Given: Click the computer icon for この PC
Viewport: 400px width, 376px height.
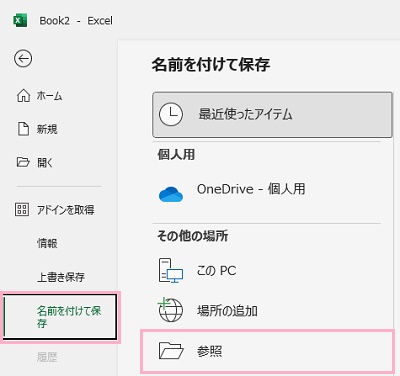Looking at the screenshot, I should pyautogui.click(x=171, y=270).
